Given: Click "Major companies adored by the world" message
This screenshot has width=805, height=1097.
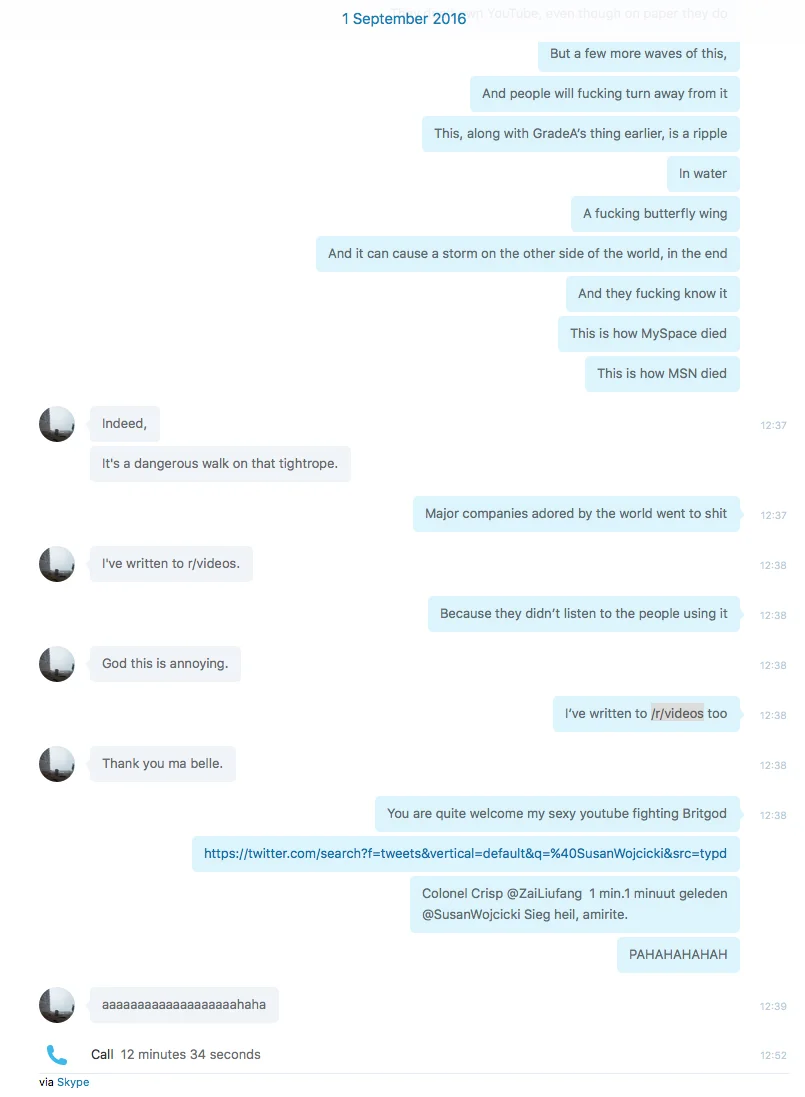Looking at the screenshot, I should coord(576,514).
